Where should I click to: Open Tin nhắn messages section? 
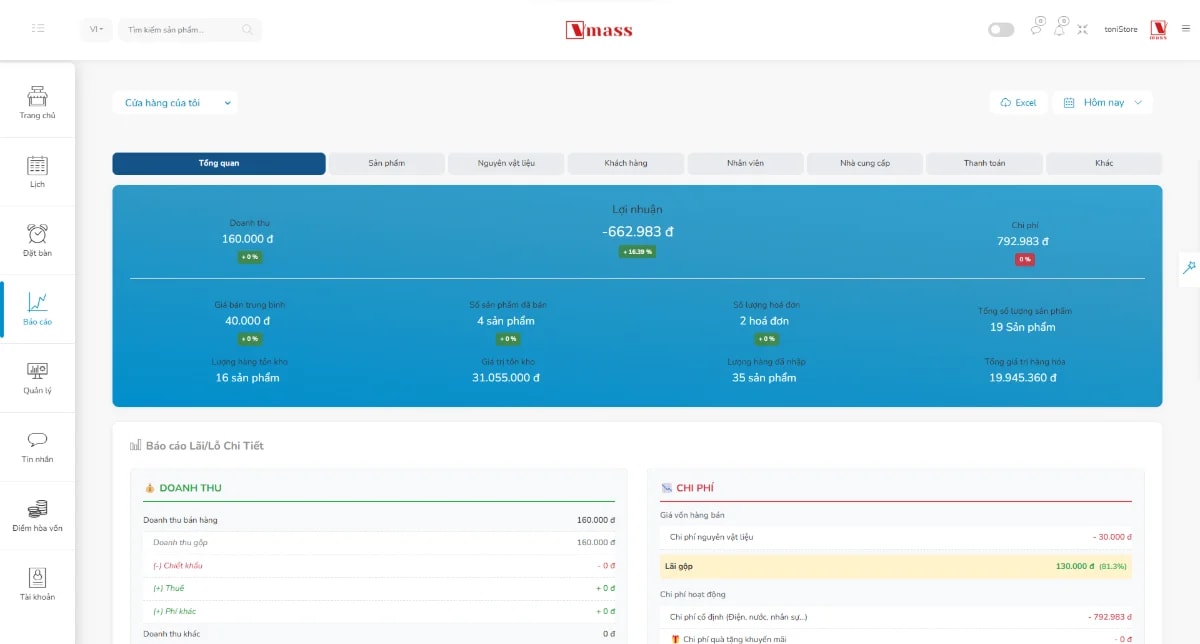[37, 446]
